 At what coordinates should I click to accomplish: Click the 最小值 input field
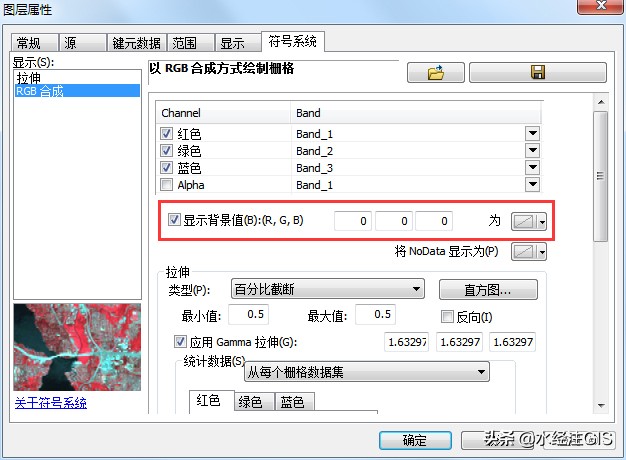click(x=249, y=315)
